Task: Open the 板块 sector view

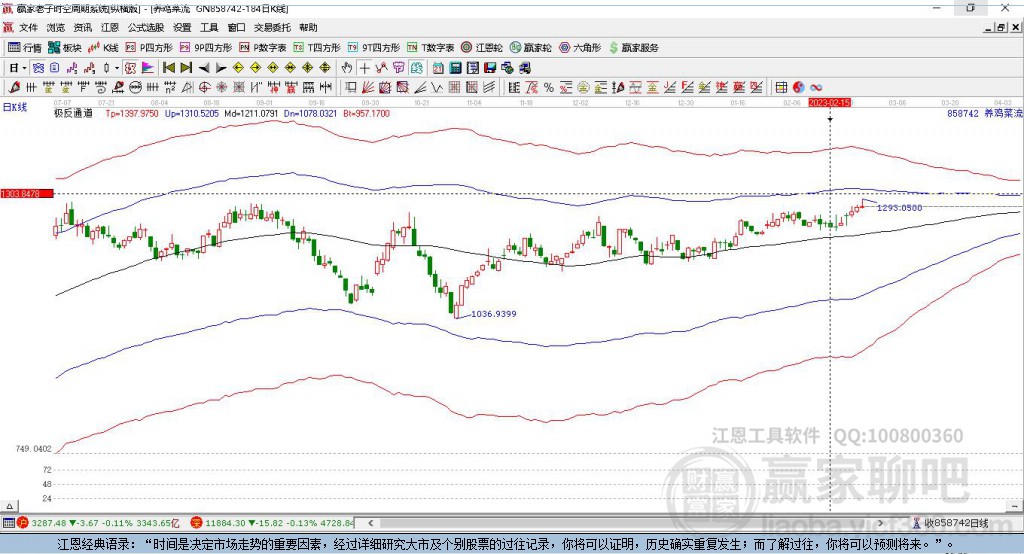Action: pyautogui.click(x=65, y=47)
